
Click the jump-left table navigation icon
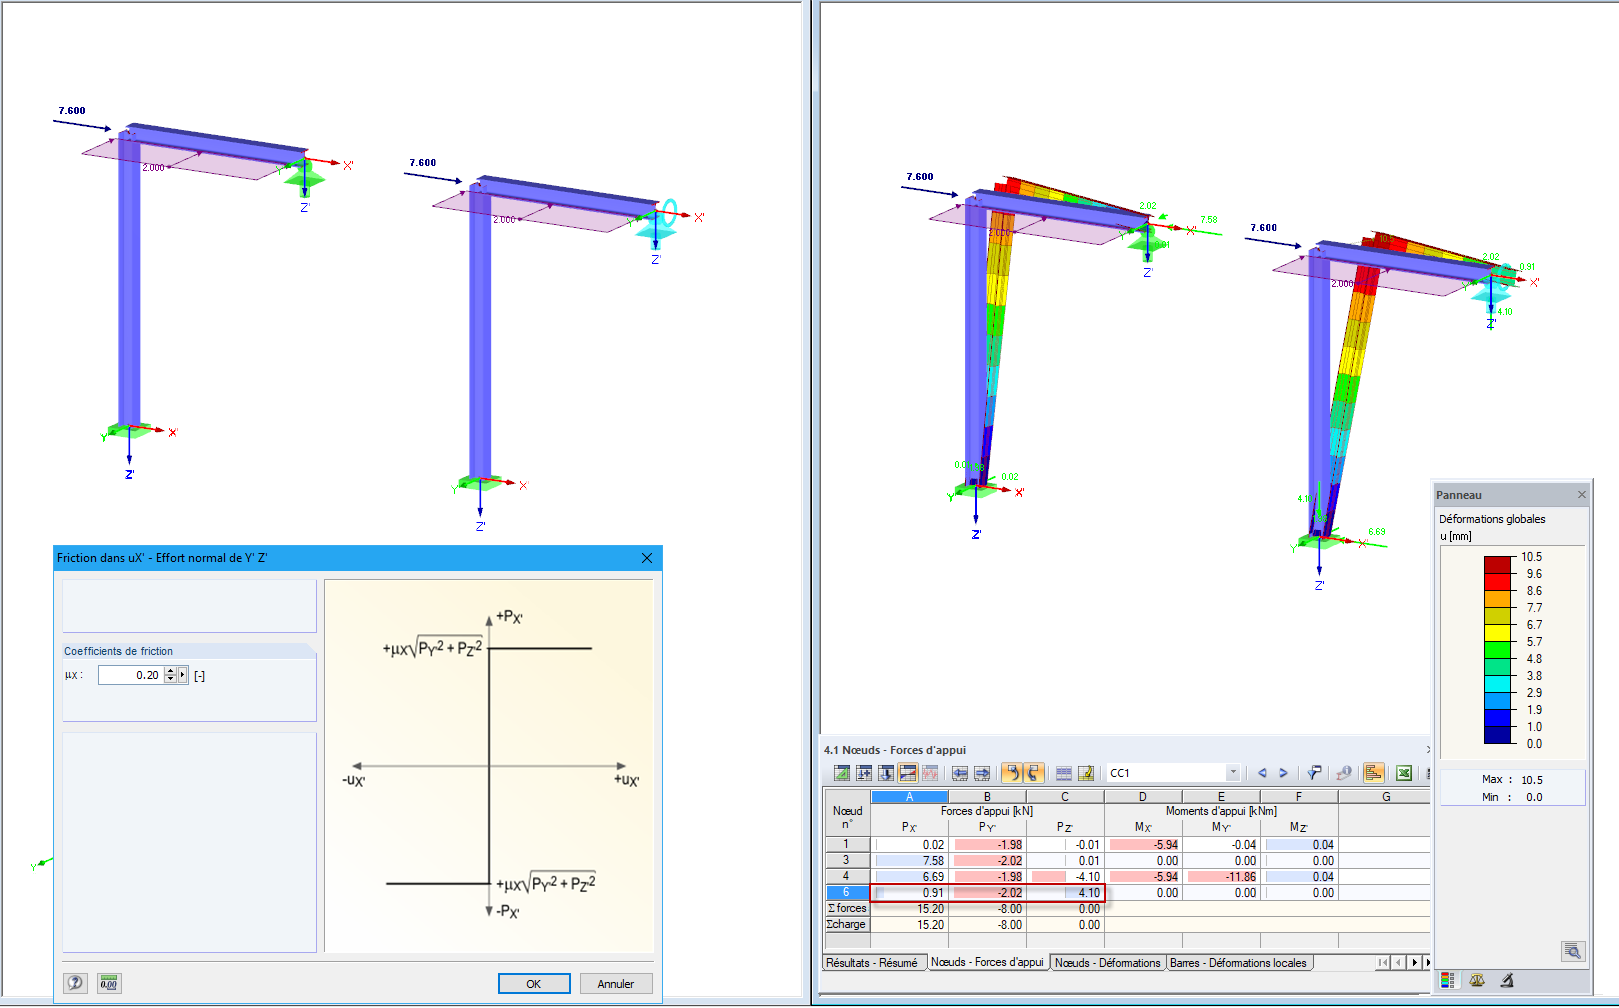(960, 773)
